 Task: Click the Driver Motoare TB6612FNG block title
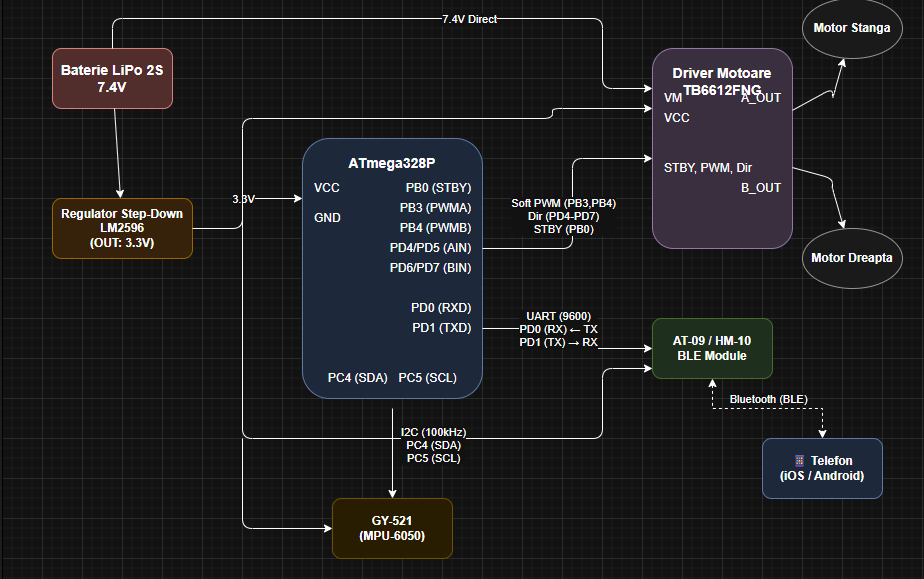pos(722,81)
